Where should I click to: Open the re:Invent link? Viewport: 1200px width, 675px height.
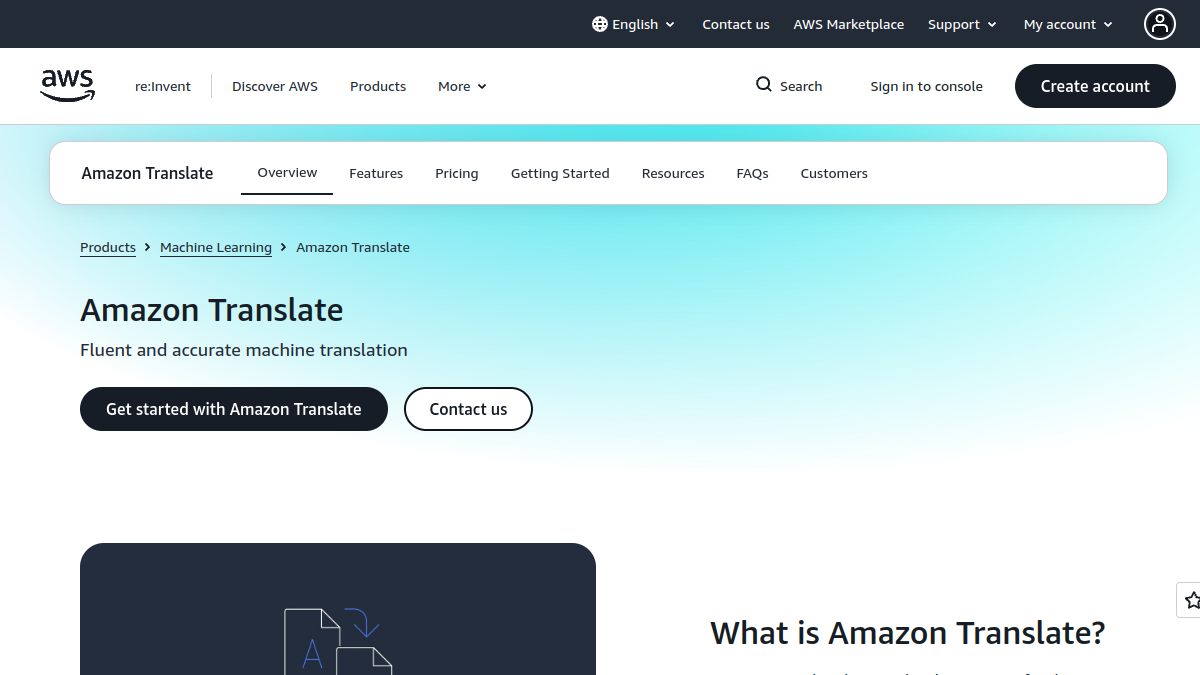(163, 86)
